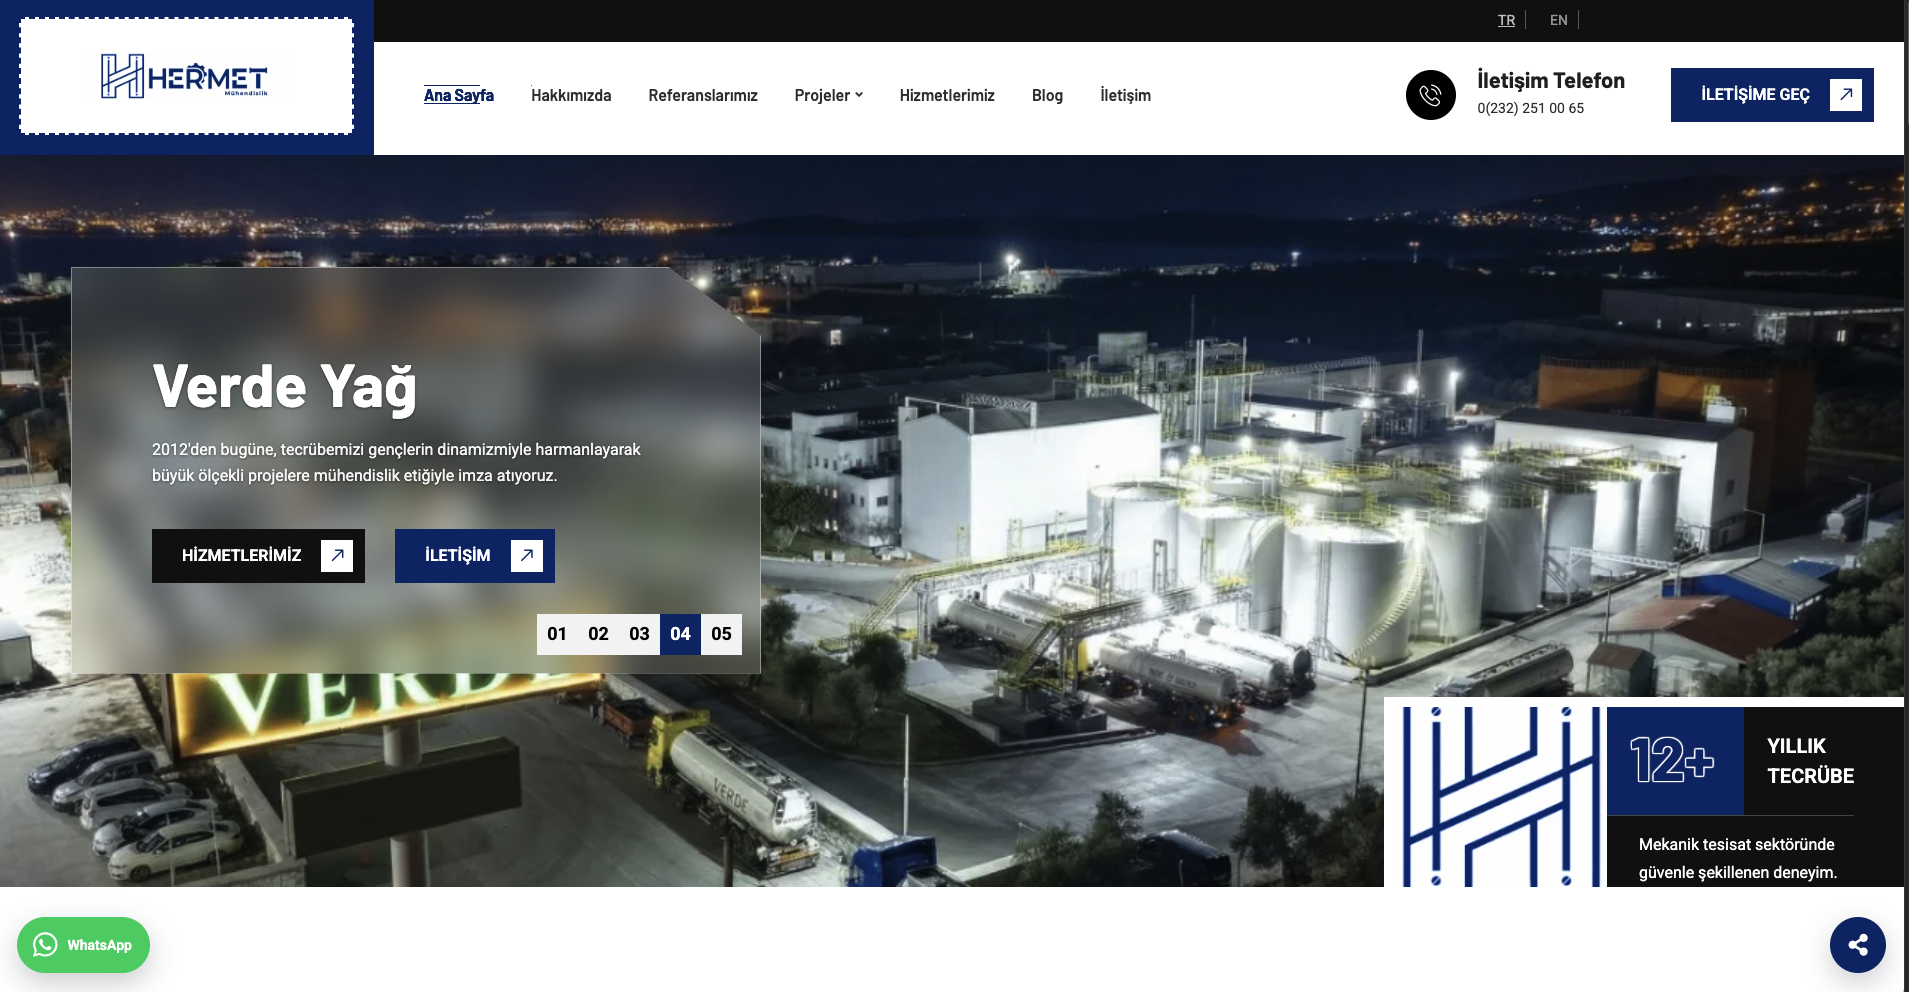Click Mekanik tesisat sektöründe description text

pos(1738,858)
